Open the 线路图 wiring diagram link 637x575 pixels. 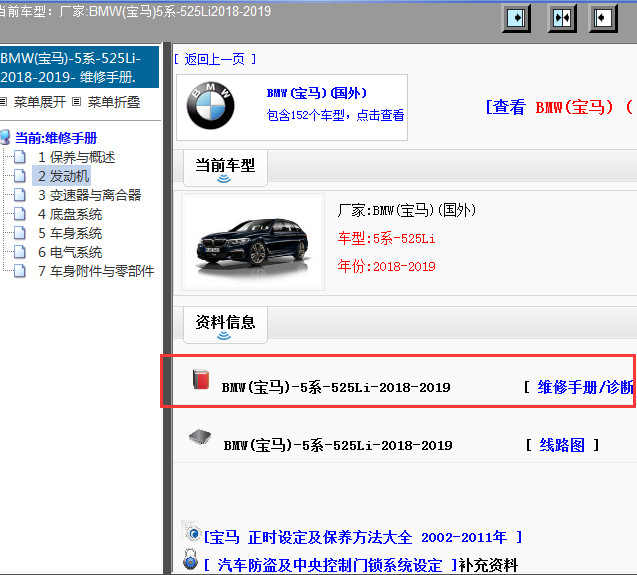562,445
